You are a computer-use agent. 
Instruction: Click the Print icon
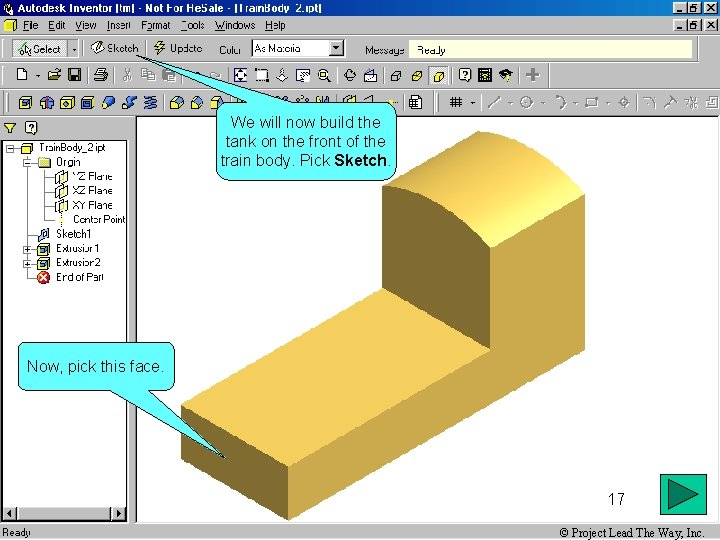click(x=101, y=74)
